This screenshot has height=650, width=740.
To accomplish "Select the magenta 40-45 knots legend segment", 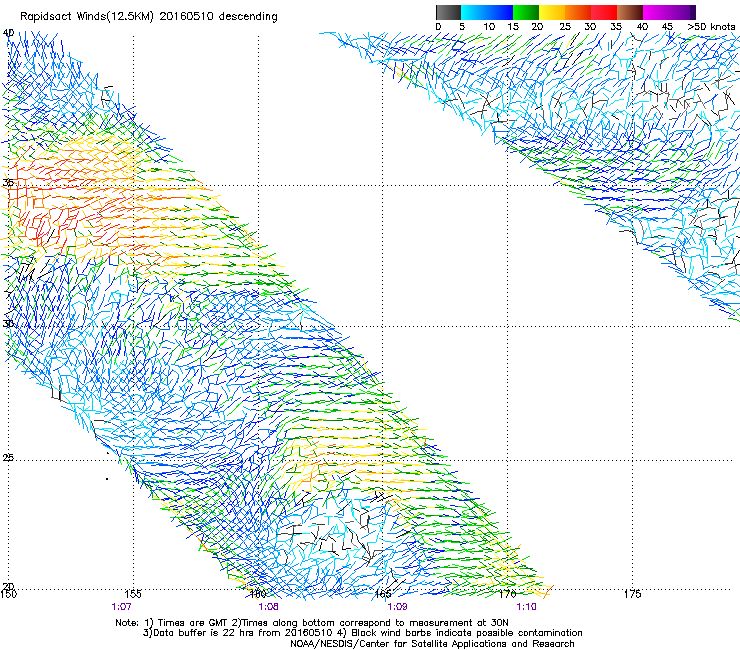I will [x=656, y=12].
